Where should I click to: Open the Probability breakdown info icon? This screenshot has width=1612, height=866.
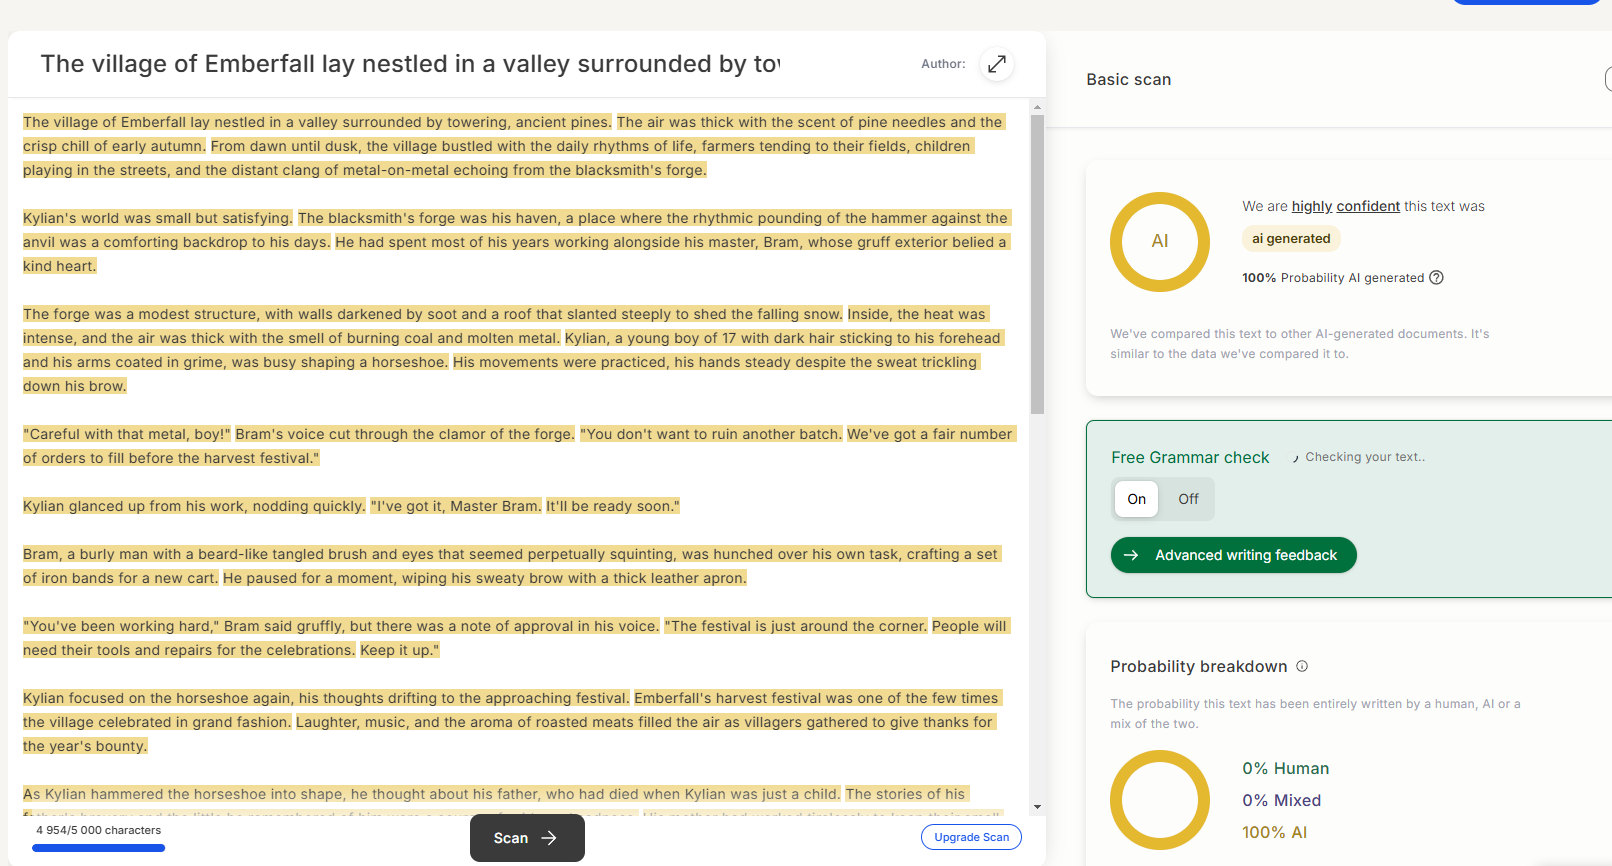(x=1302, y=666)
